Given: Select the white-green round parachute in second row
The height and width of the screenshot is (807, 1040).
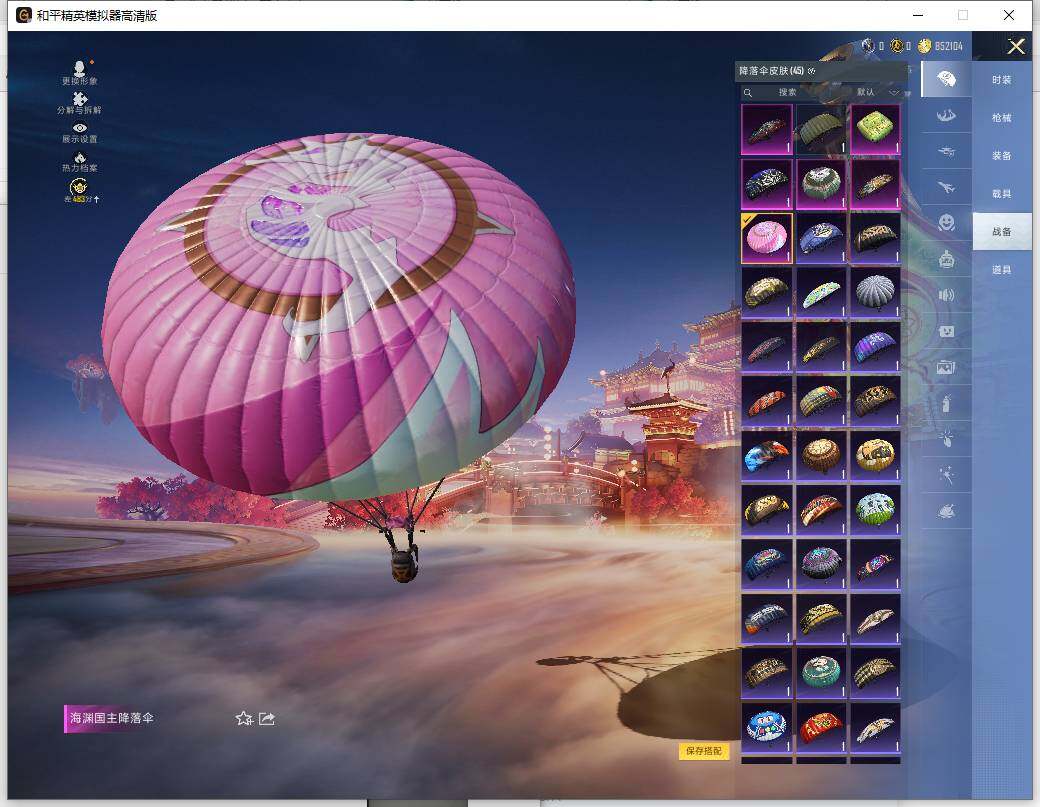Looking at the screenshot, I should [820, 183].
